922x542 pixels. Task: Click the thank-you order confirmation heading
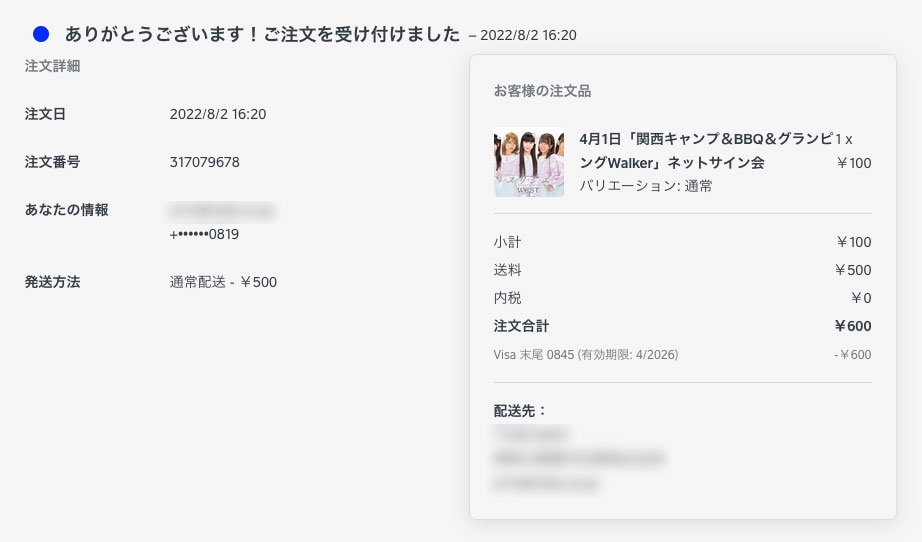263,34
